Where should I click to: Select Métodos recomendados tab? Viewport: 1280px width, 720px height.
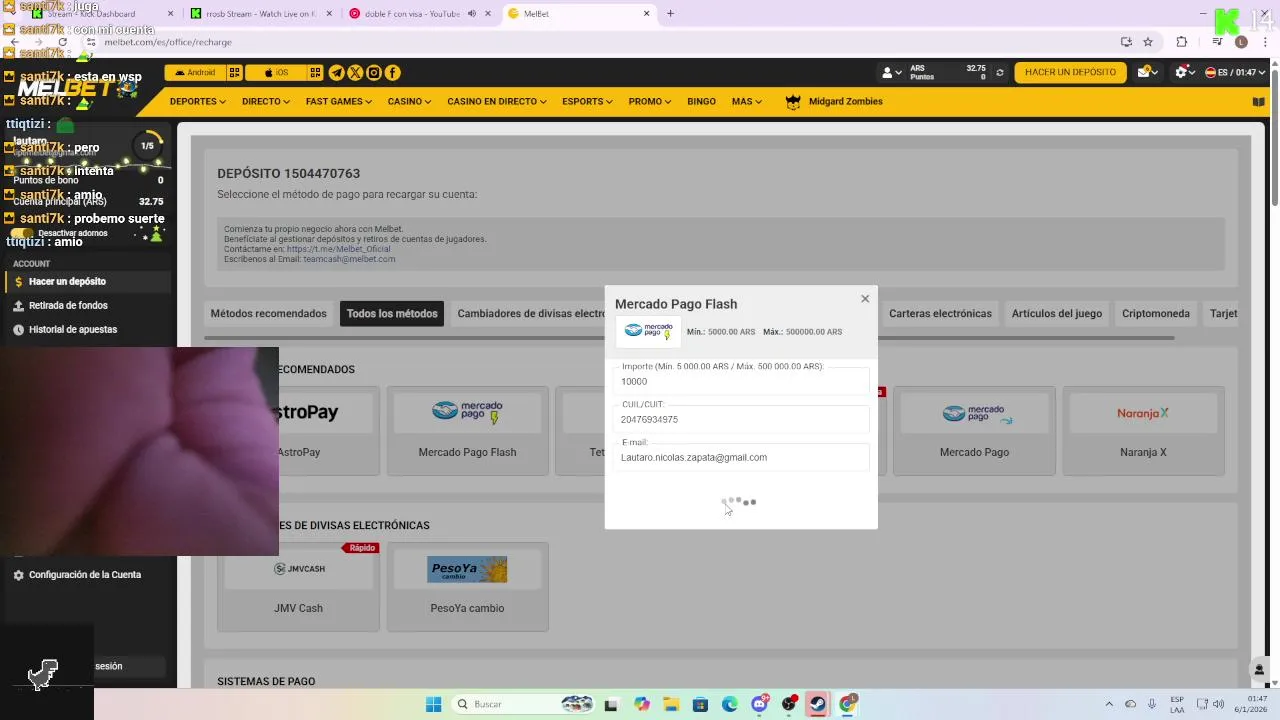pos(268,314)
